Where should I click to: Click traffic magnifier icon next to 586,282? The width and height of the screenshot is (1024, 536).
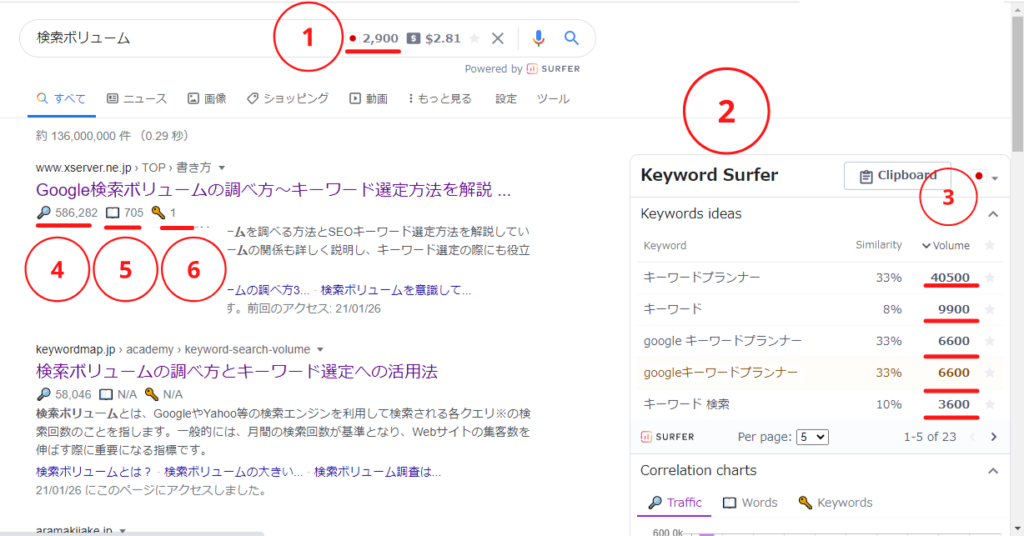coord(44,212)
